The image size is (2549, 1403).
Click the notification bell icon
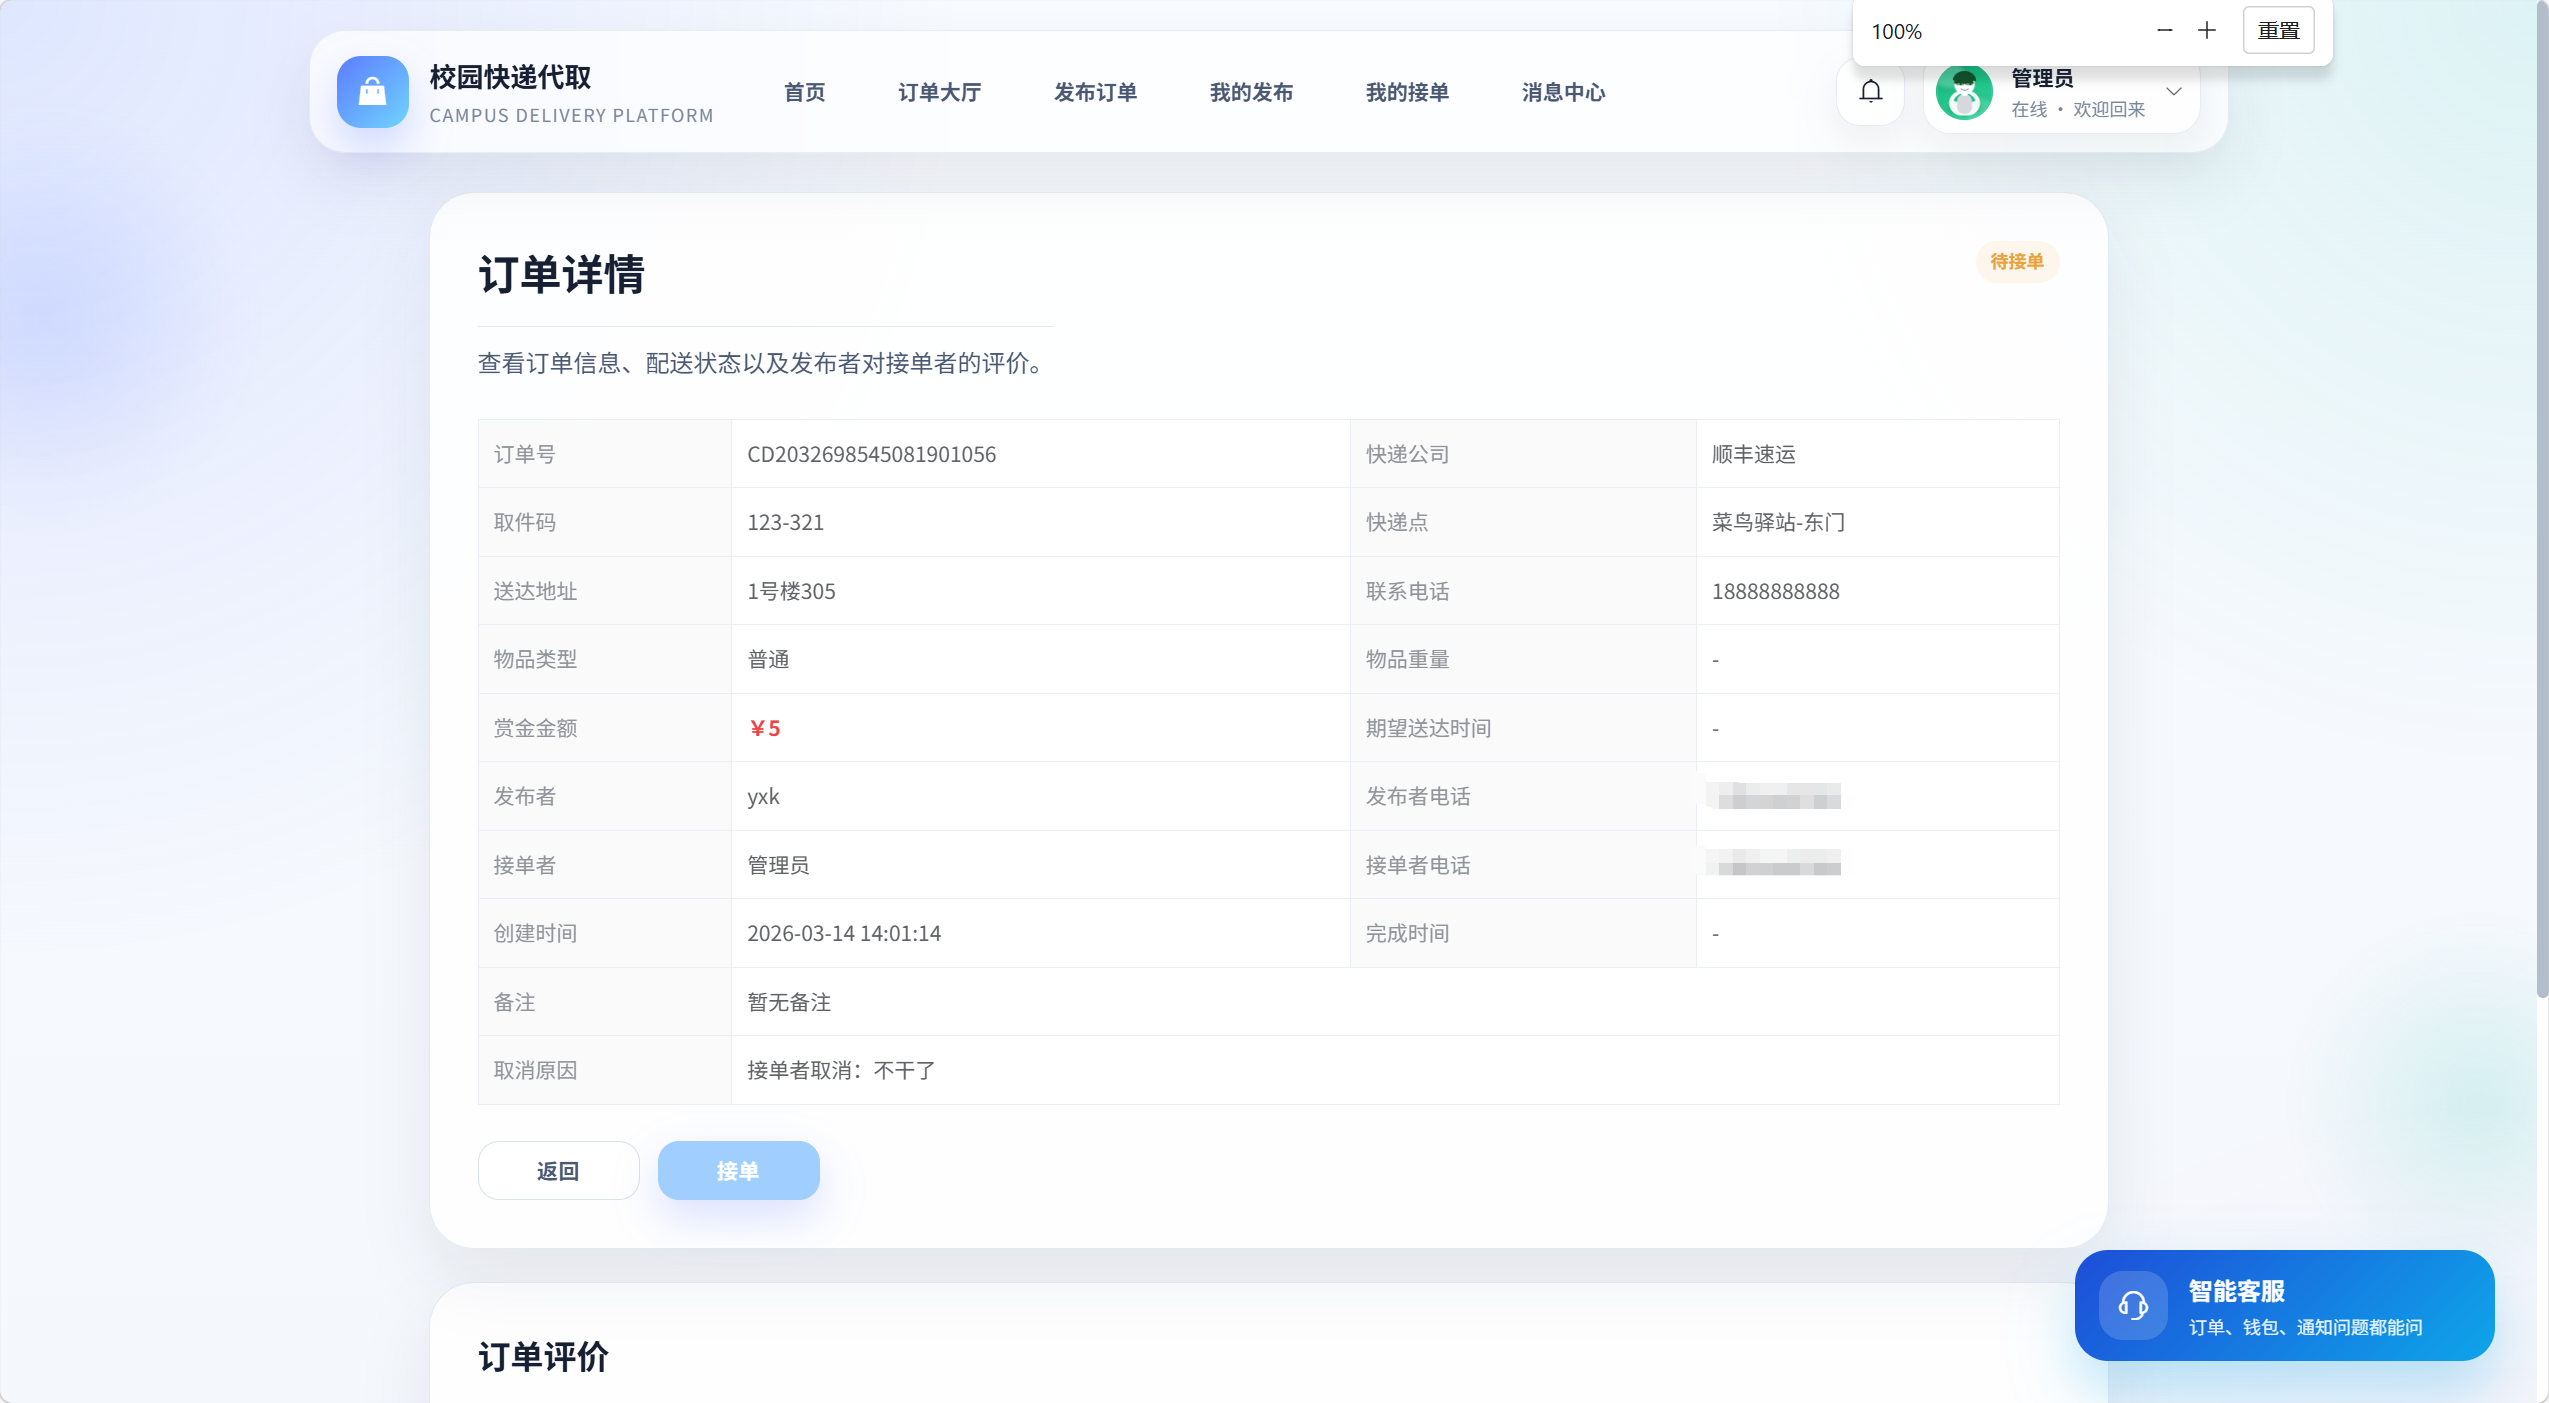point(1870,92)
